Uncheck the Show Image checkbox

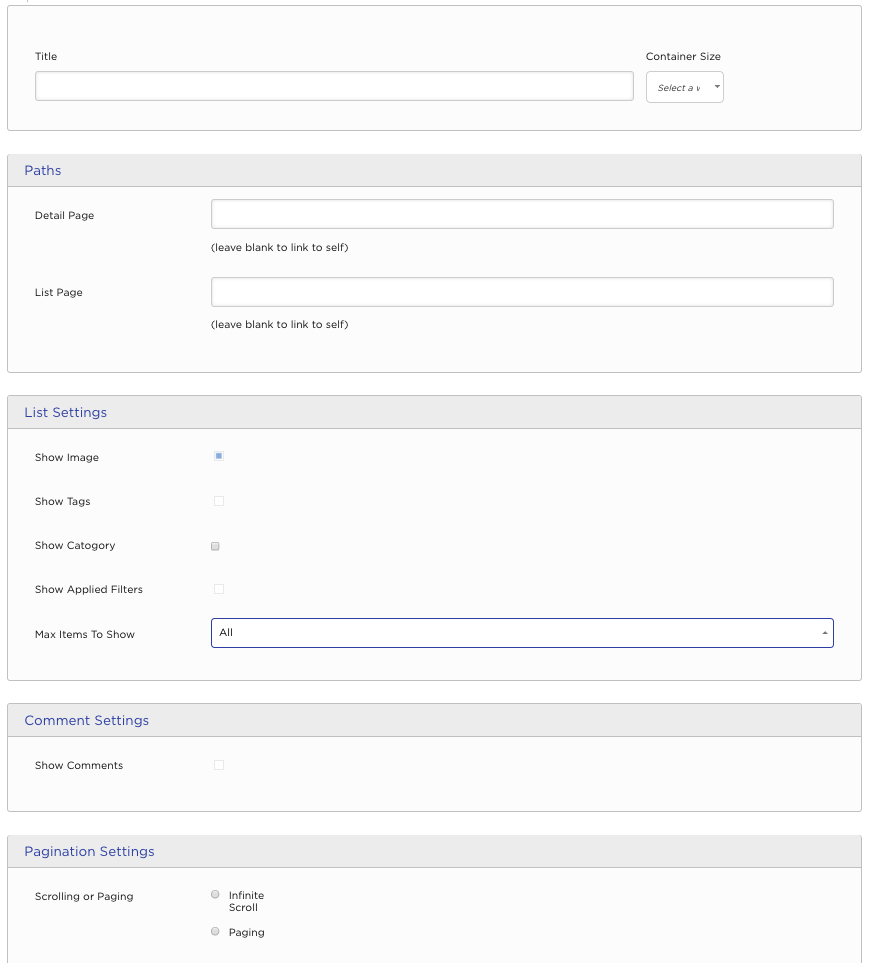click(x=218, y=456)
